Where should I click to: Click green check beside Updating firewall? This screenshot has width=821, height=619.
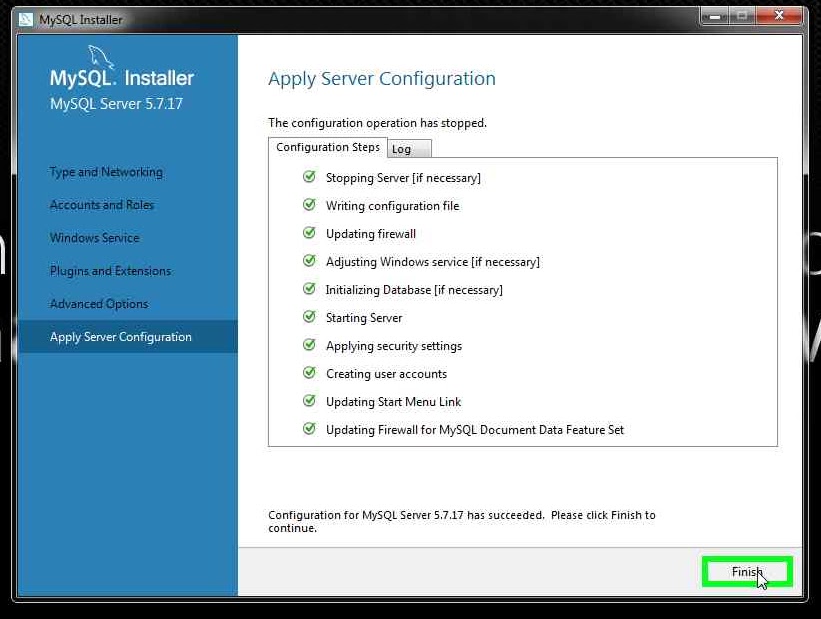click(x=309, y=233)
